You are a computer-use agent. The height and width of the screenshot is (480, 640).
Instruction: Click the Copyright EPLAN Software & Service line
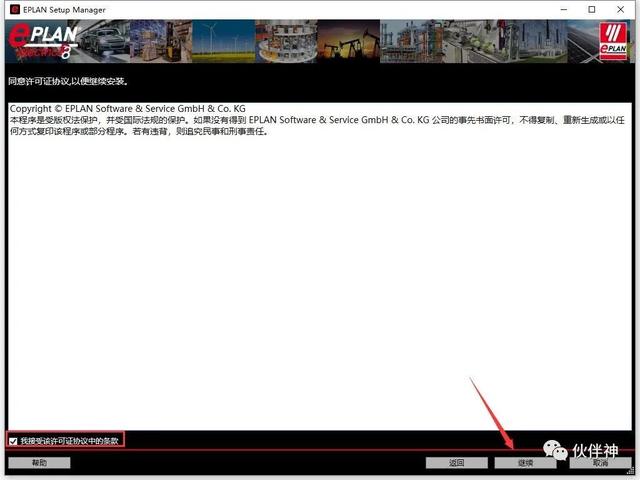tap(127, 109)
